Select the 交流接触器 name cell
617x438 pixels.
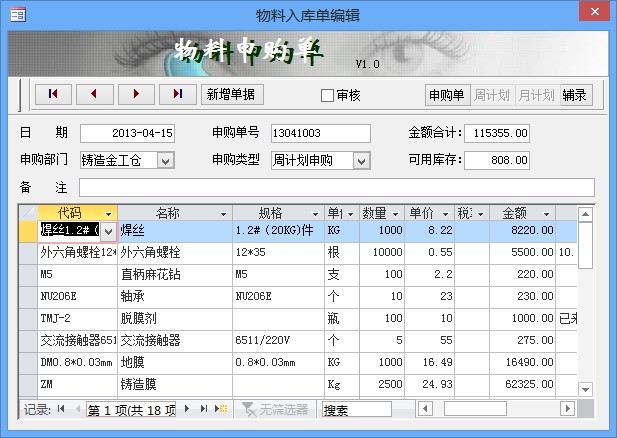click(175, 341)
